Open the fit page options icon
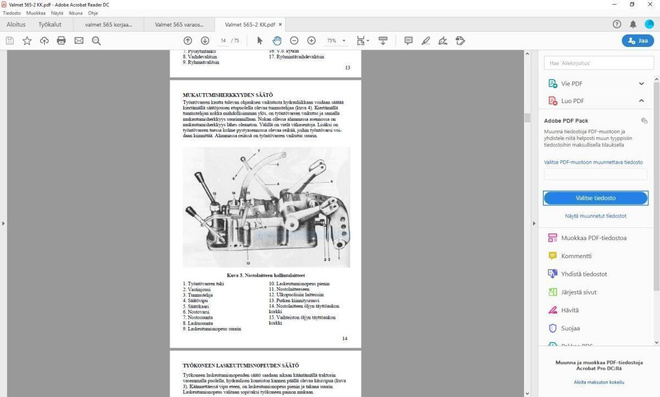Screen dimensions: 660x397 tap(362, 41)
